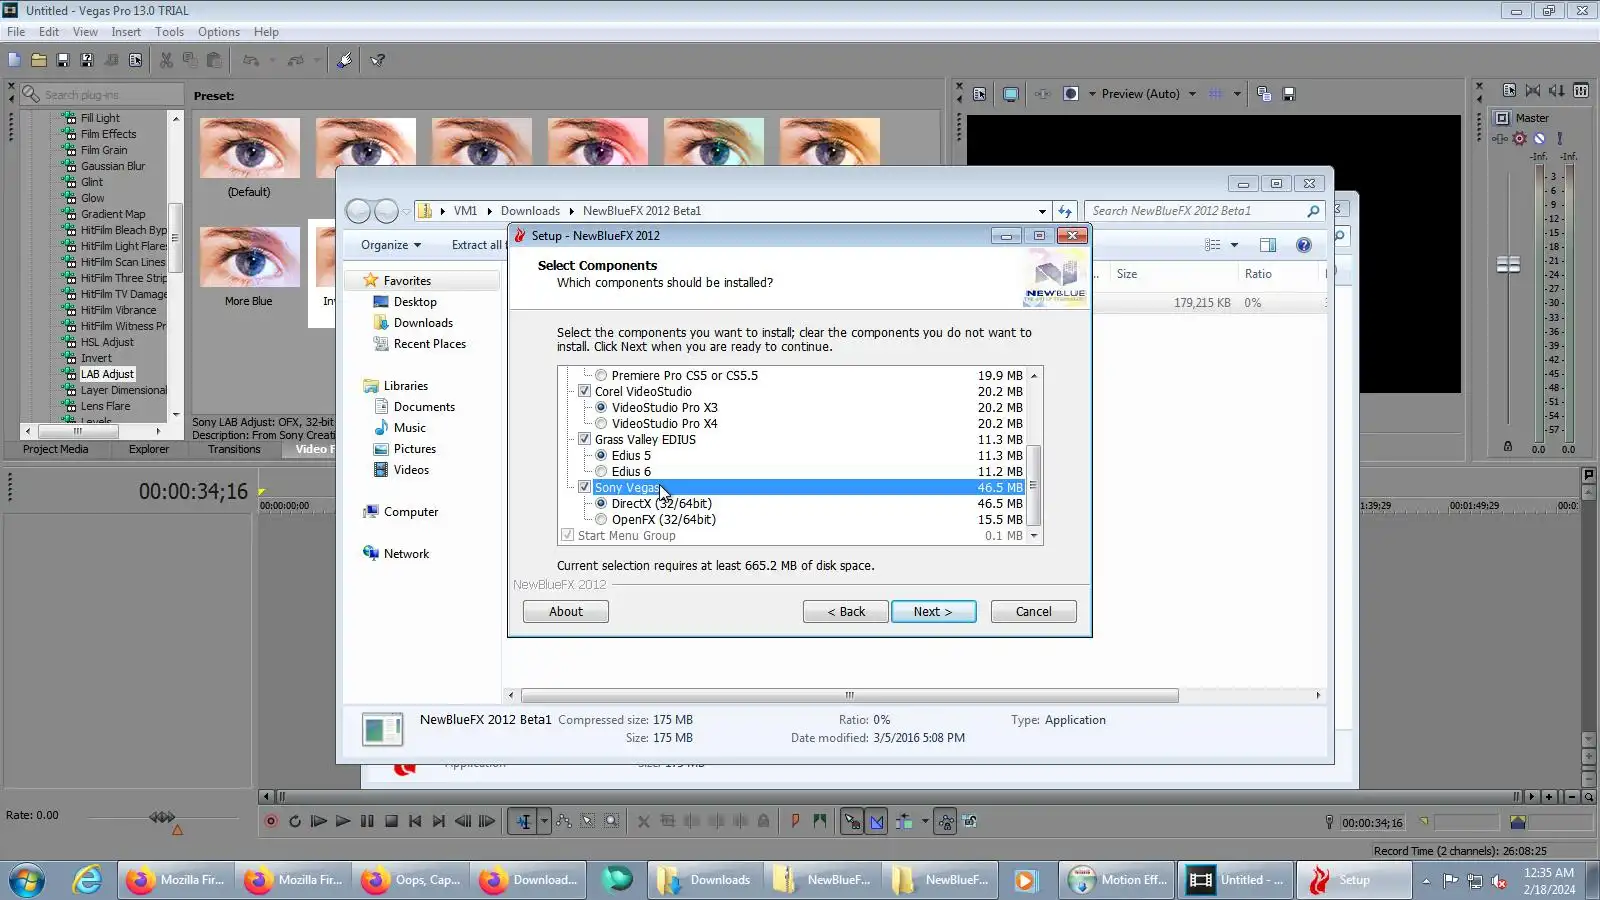Start recording with the red Record button
The height and width of the screenshot is (900, 1600).
coord(270,821)
